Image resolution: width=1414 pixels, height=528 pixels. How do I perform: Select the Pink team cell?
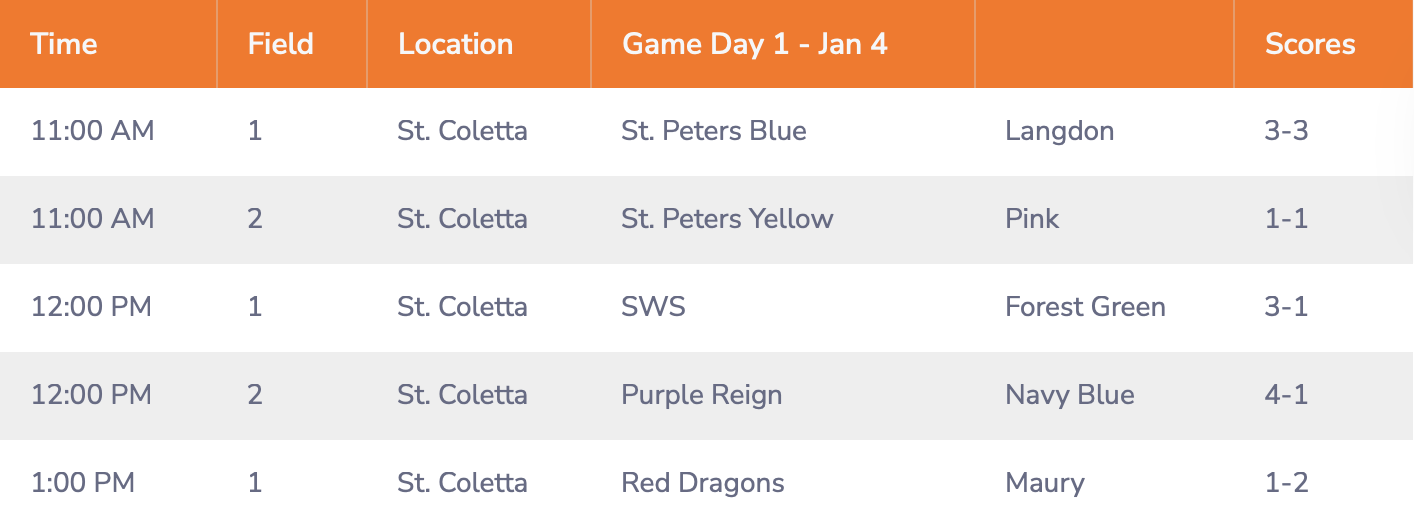pyautogui.click(x=1032, y=219)
